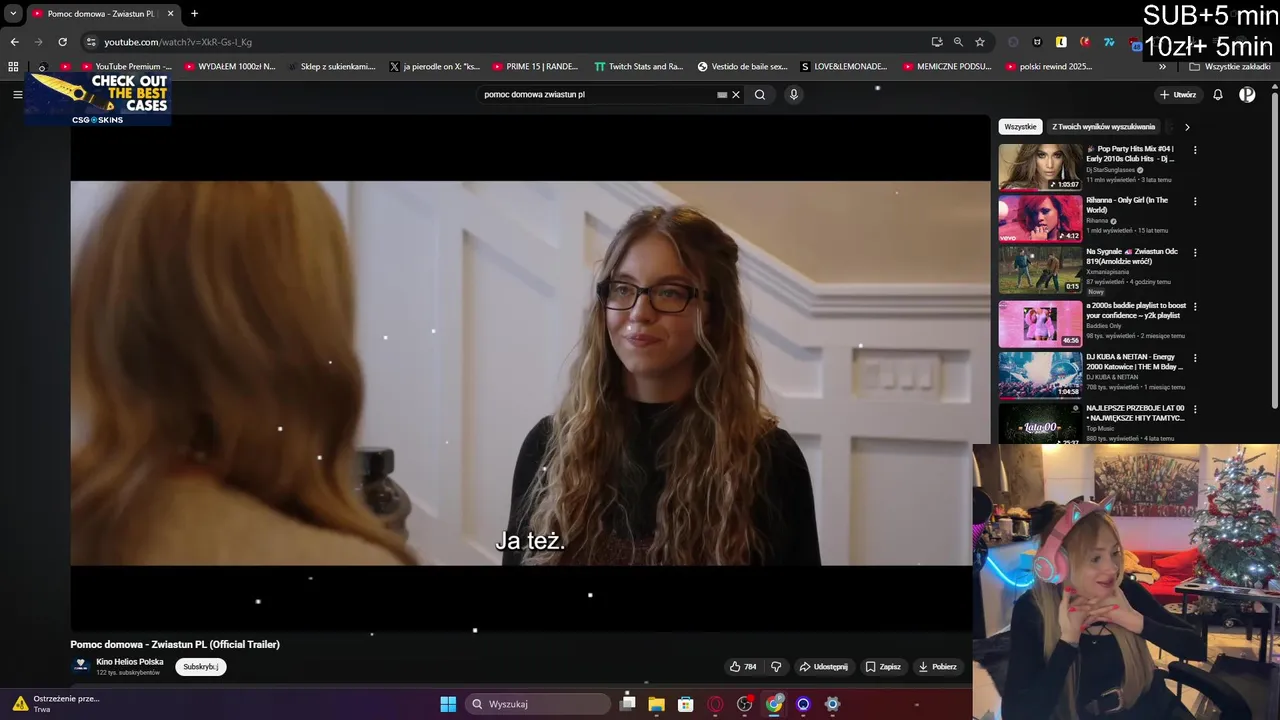Run search with the magnifier button
The width and height of the screenshot is (1280, 720).
point(760,95)
